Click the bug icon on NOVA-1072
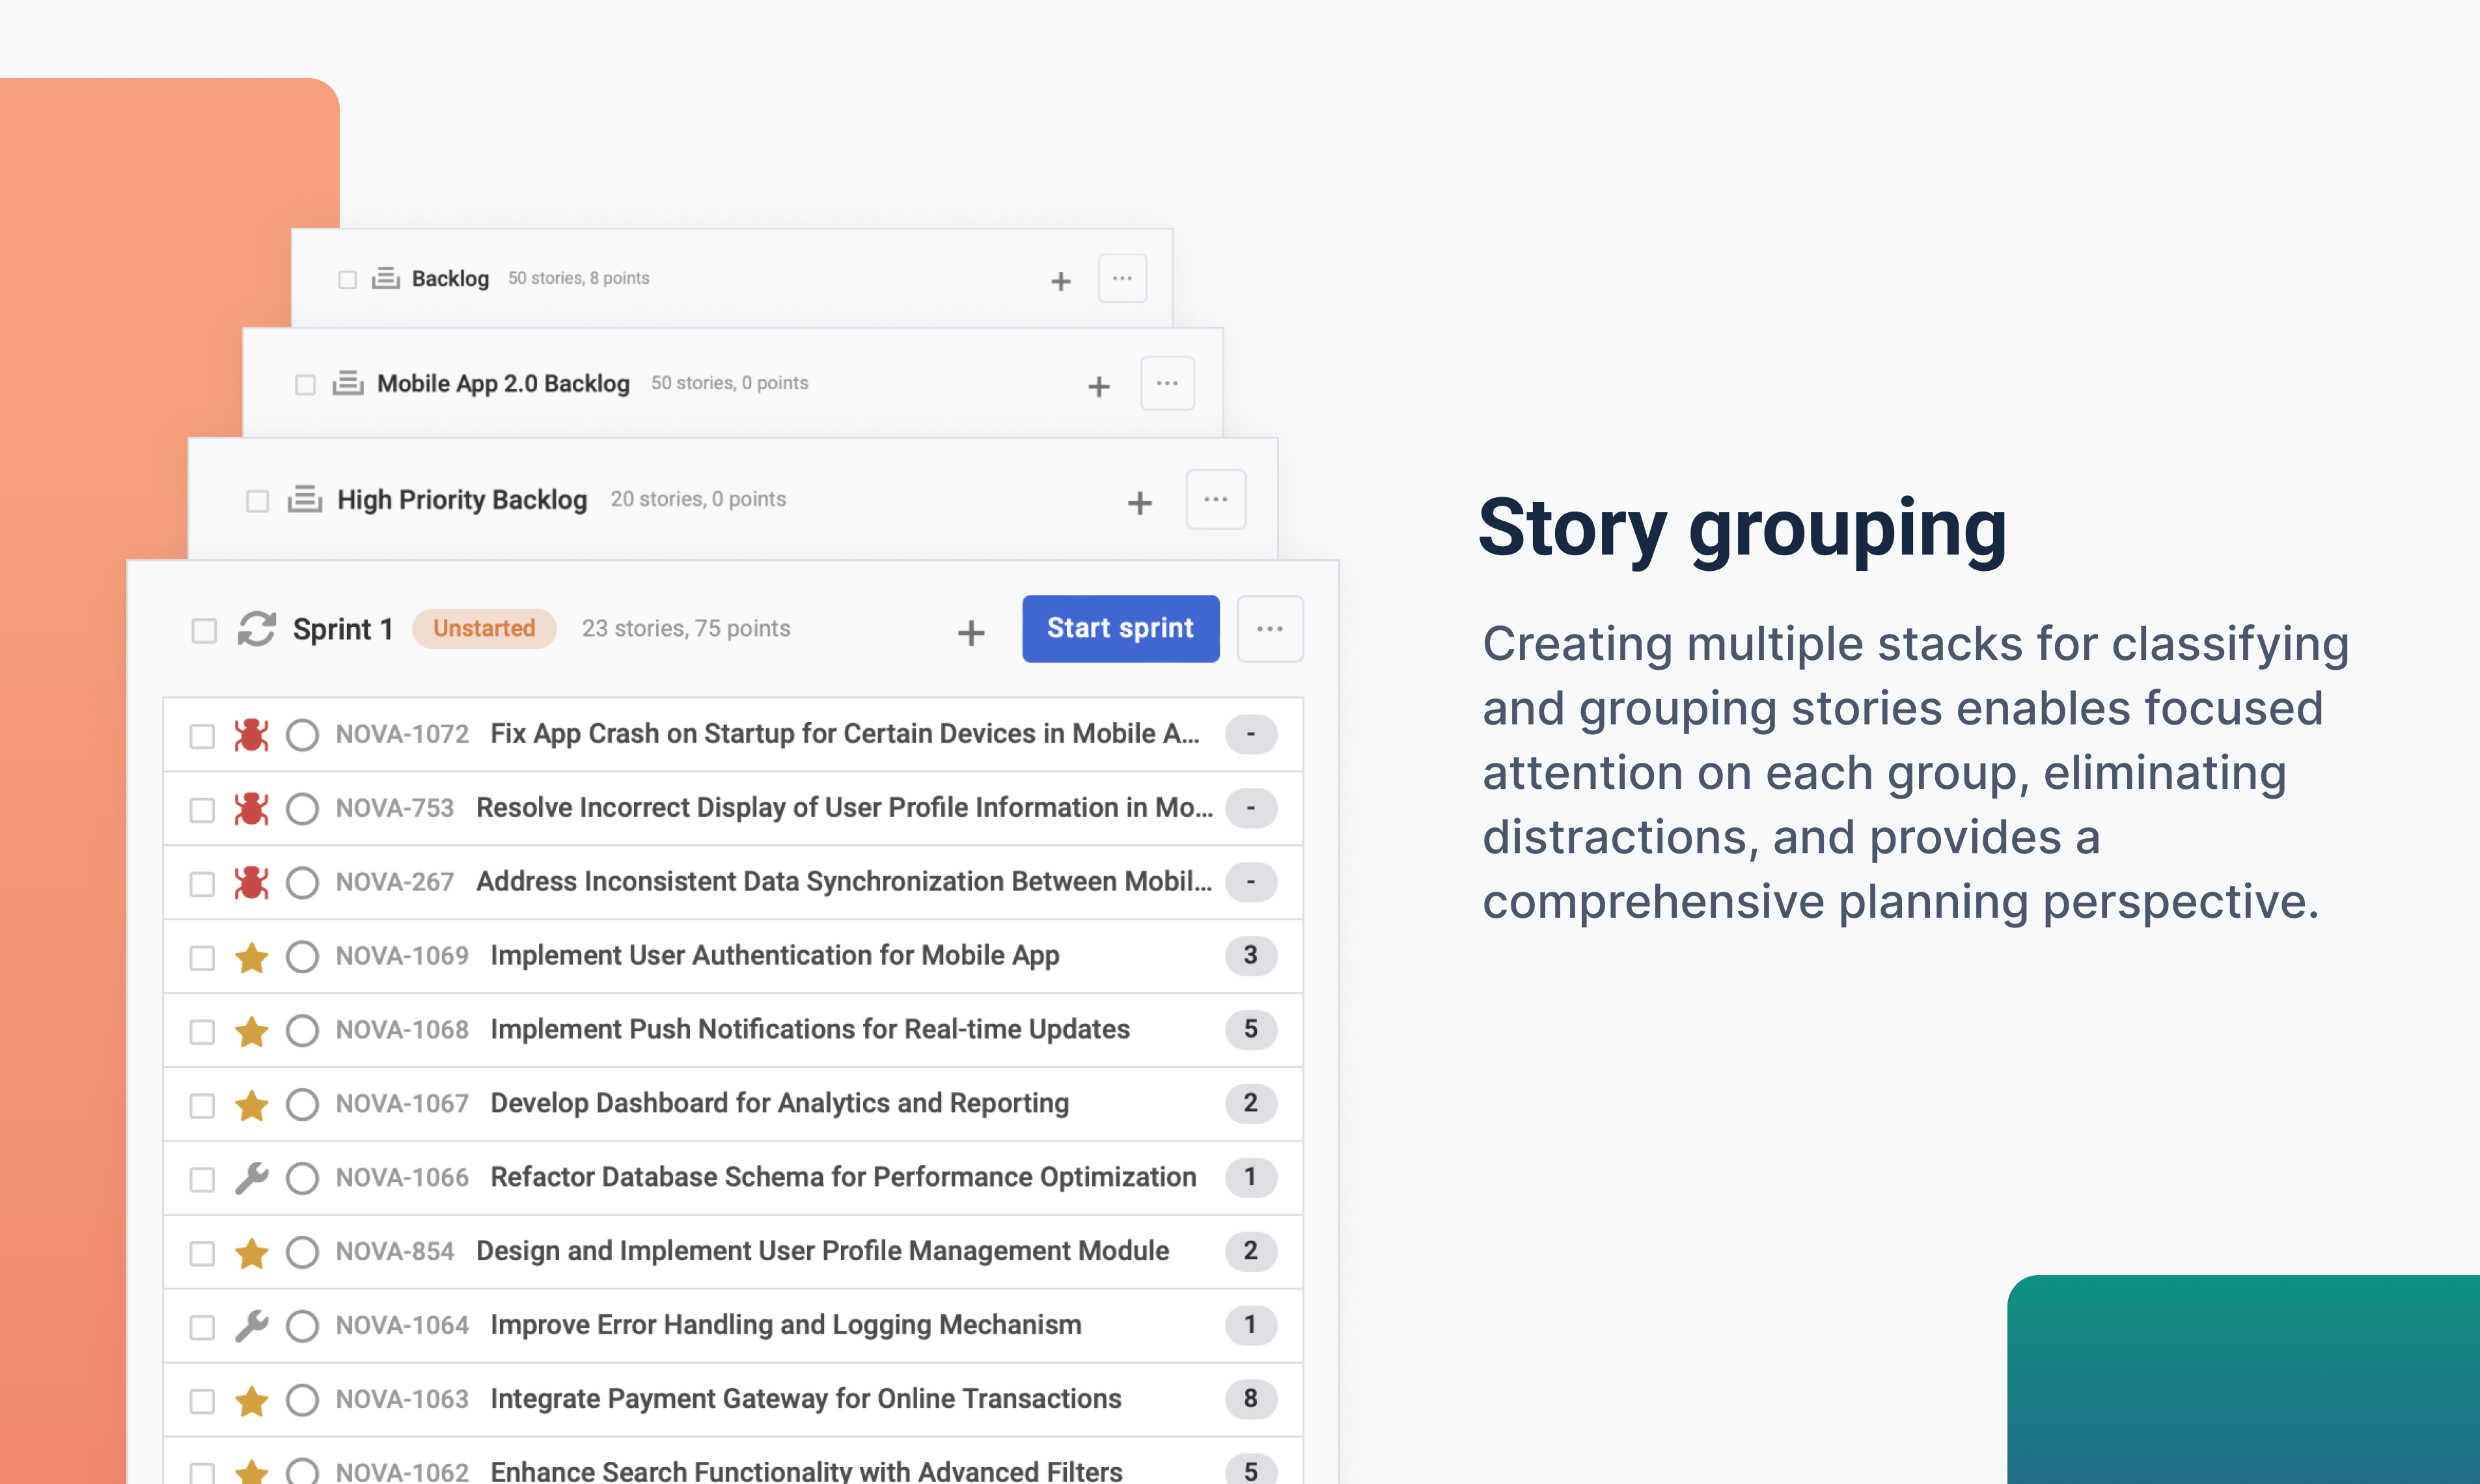This screenshot has height=1484, width=2480. point(251,735)
